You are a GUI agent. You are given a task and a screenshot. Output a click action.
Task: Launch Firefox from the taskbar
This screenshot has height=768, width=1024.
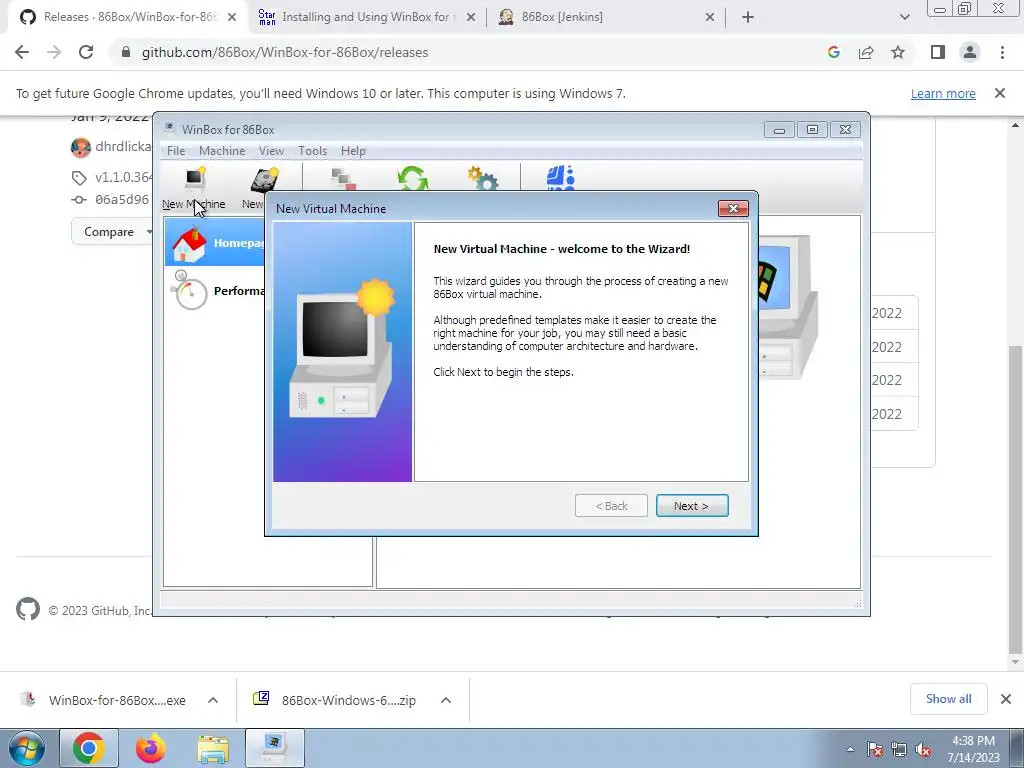coord(150,748)
